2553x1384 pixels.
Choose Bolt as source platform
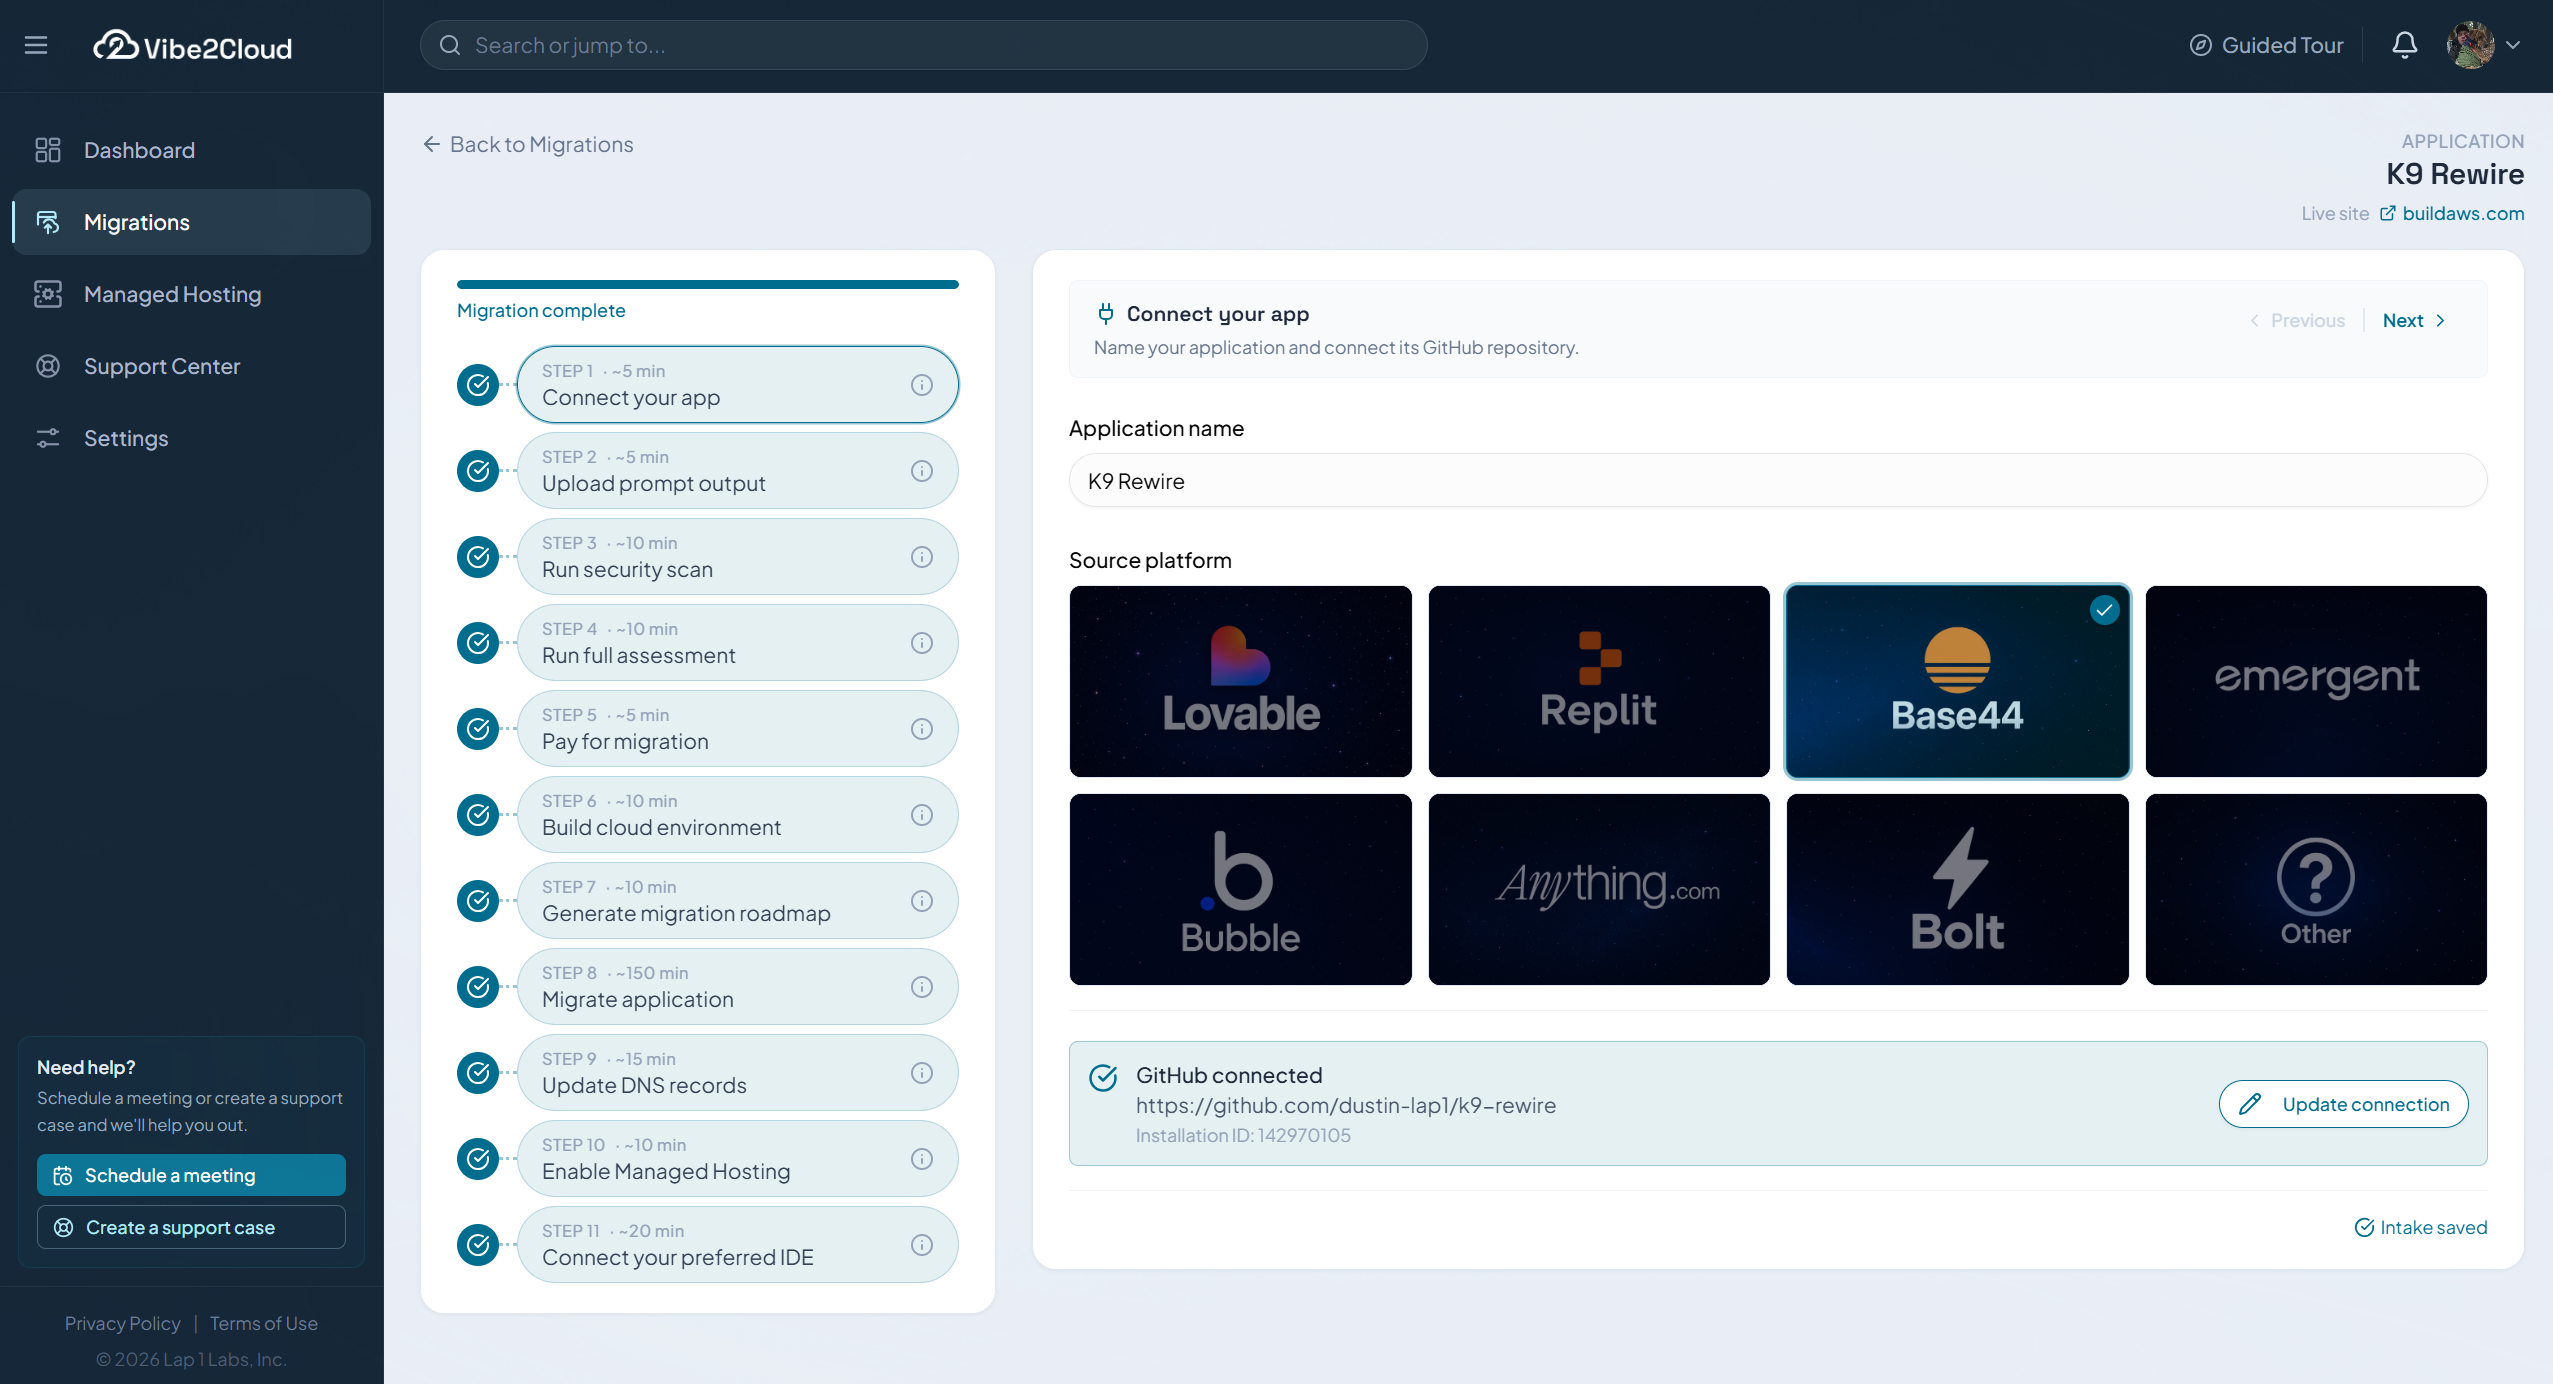pos(1957,889)
